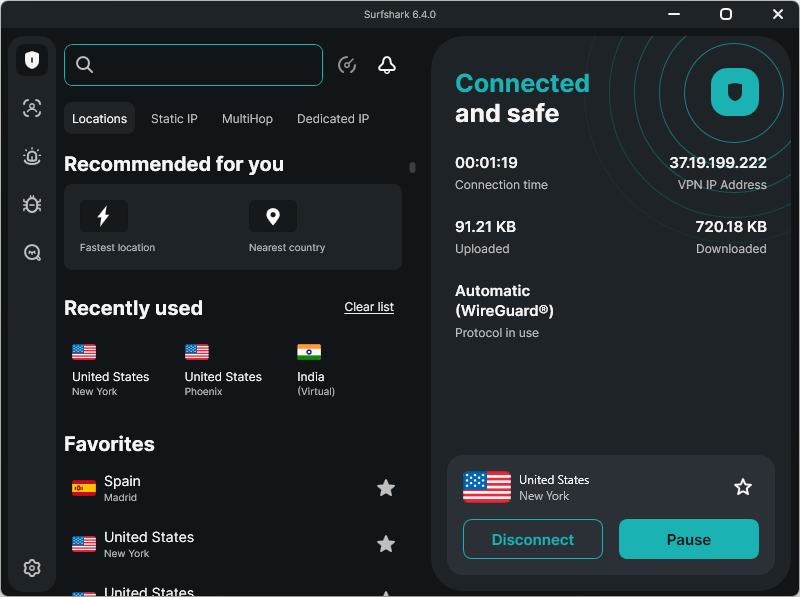The image size is (800, 597).
Task: Click the Disconnect button
Action: pos(533,539)
